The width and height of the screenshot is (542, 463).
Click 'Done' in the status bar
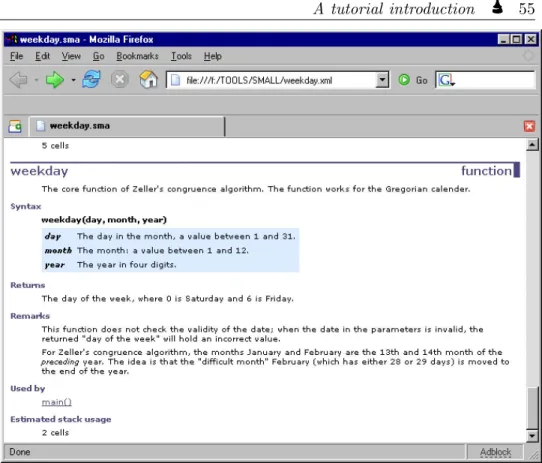tap(20, 452)
